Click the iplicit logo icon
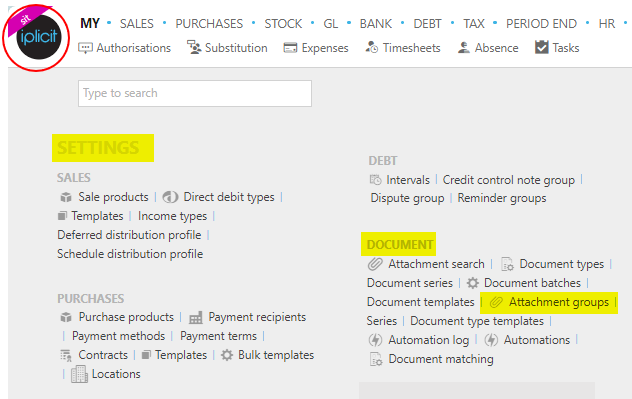Image resolution: width=632 pixels, height=399 pixels. click(36, 37)
